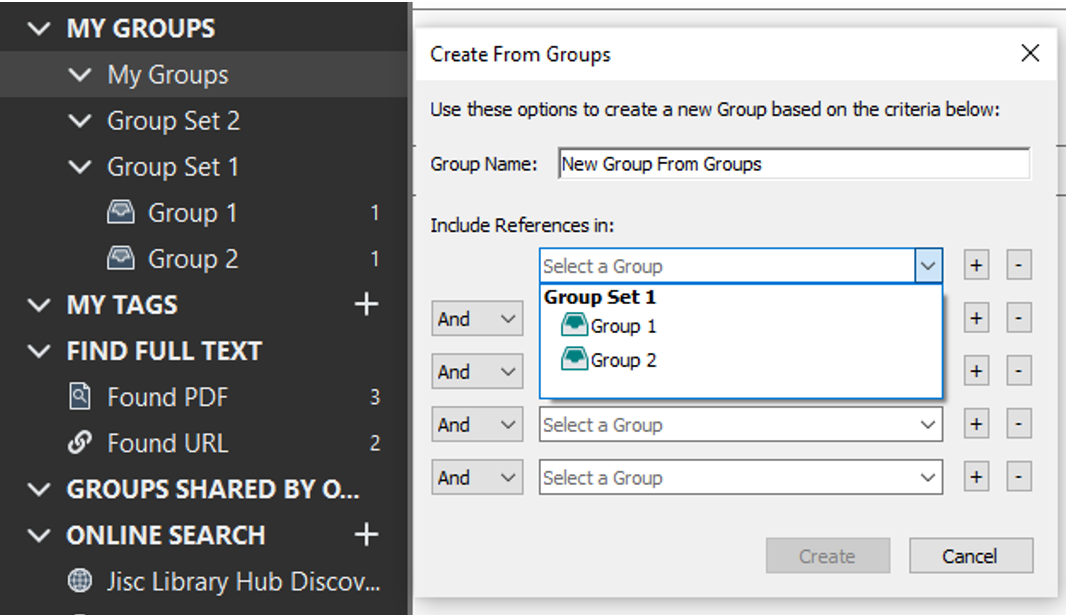This screenshot has width=1066, height=615.
Task: Cancel the Create From Groups dialog
Action: point(970,556)
